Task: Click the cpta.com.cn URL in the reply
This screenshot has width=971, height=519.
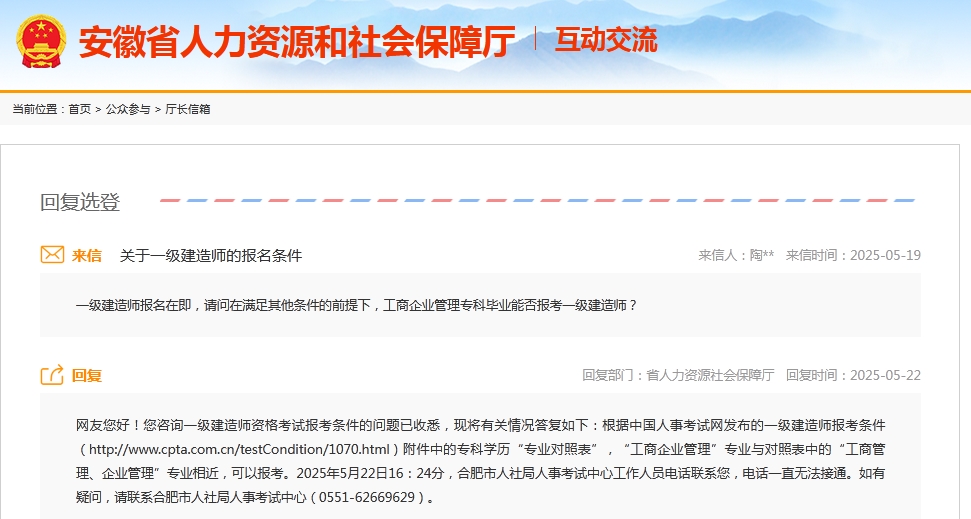Action: [x=239, y=449]
